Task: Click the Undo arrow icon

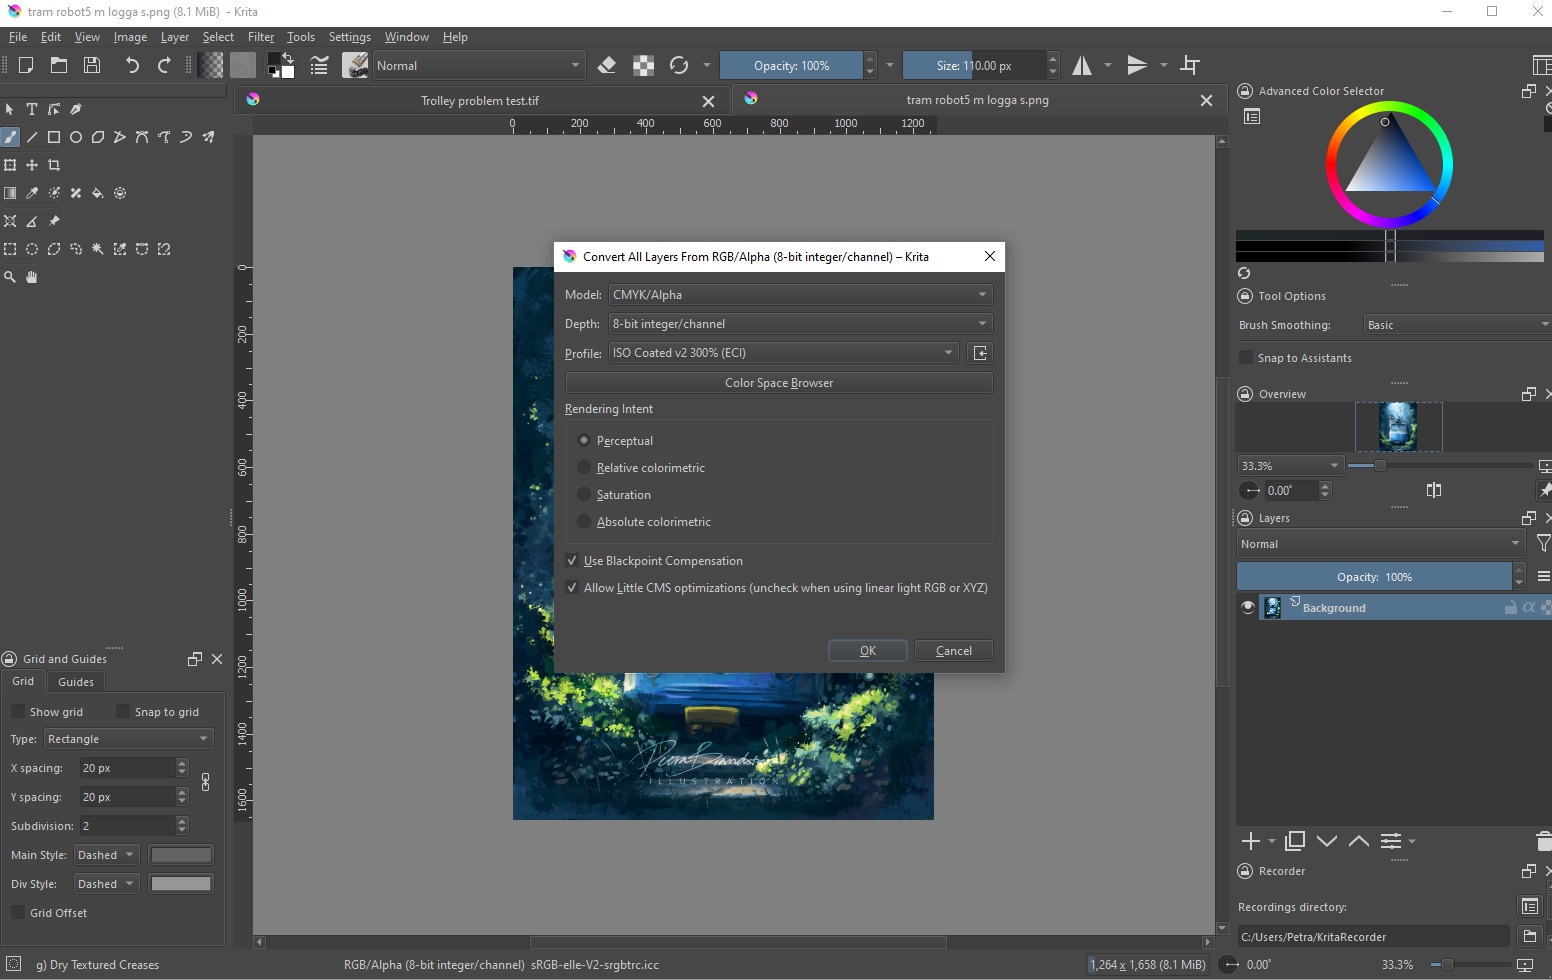Action: click(x=132, y=66)
